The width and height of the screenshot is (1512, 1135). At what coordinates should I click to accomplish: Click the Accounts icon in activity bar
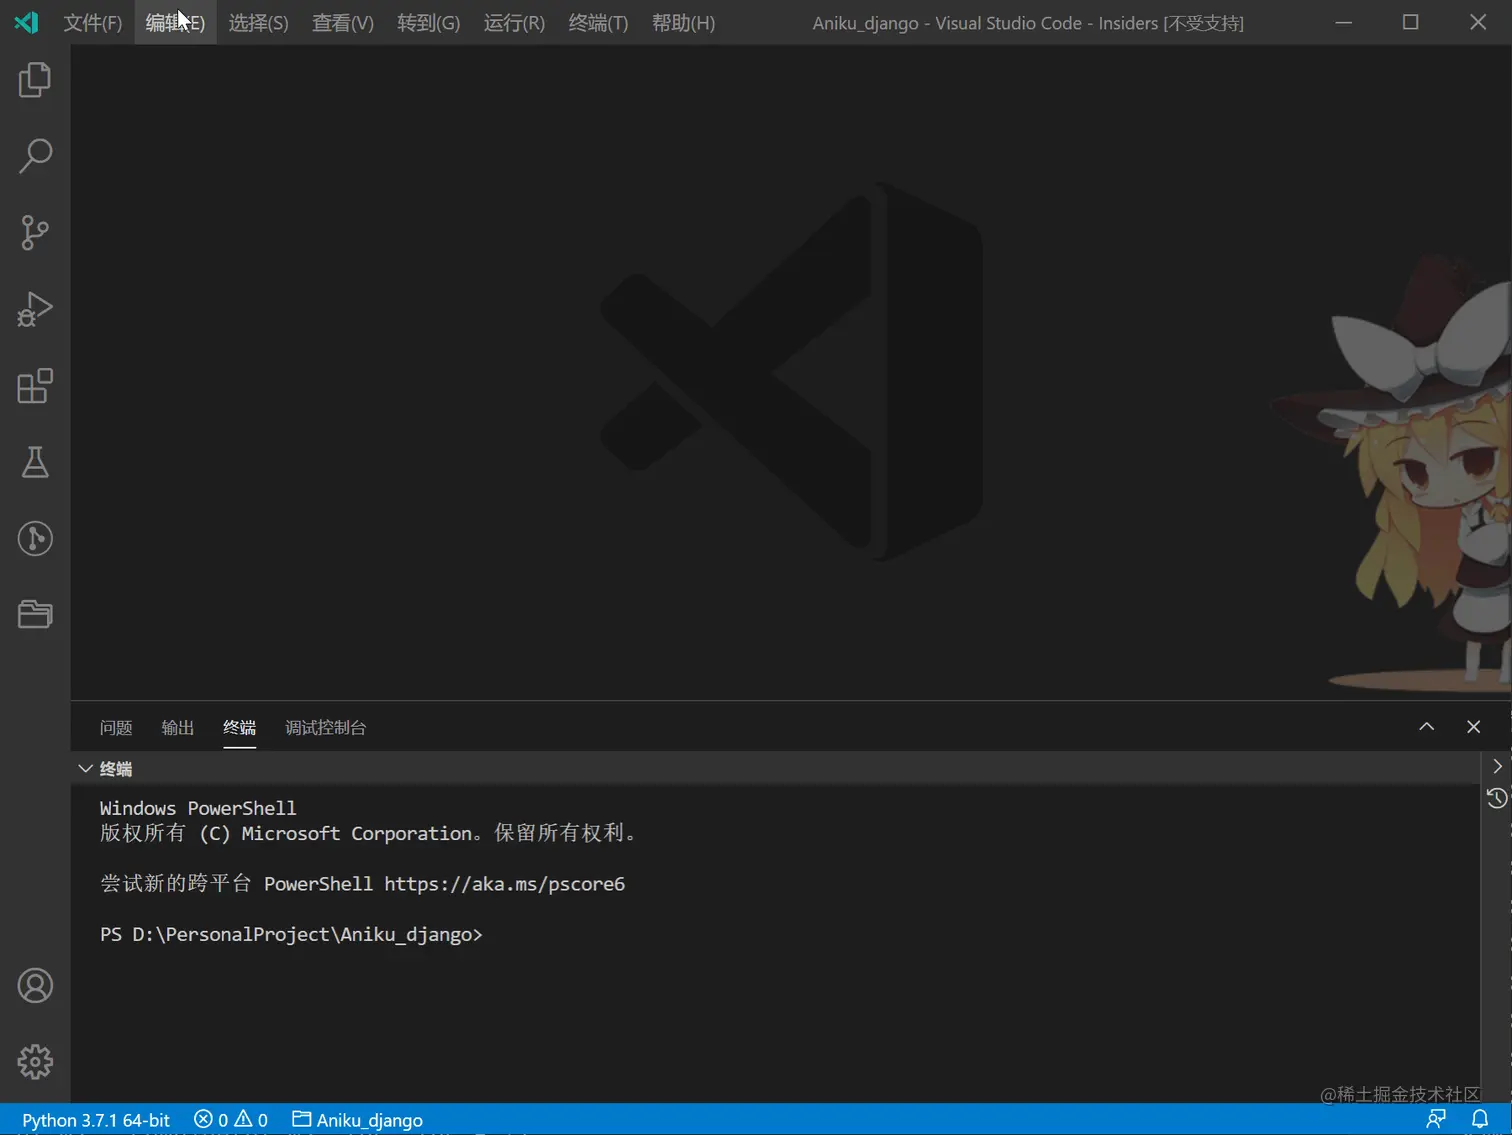(x=35, y=985)
